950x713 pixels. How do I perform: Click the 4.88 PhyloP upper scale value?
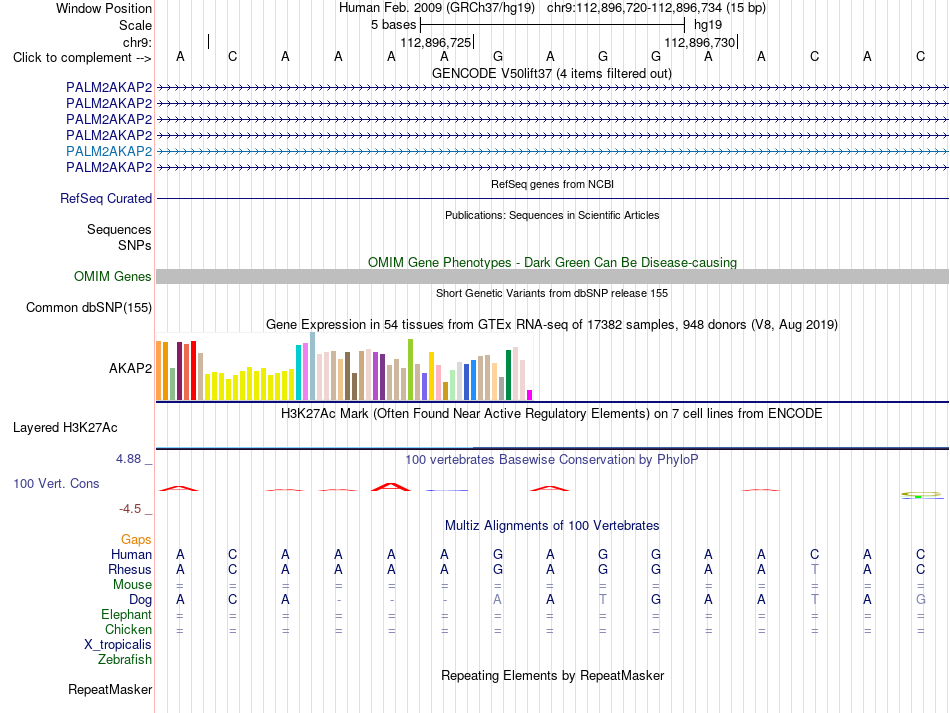[x=128, y=459]
